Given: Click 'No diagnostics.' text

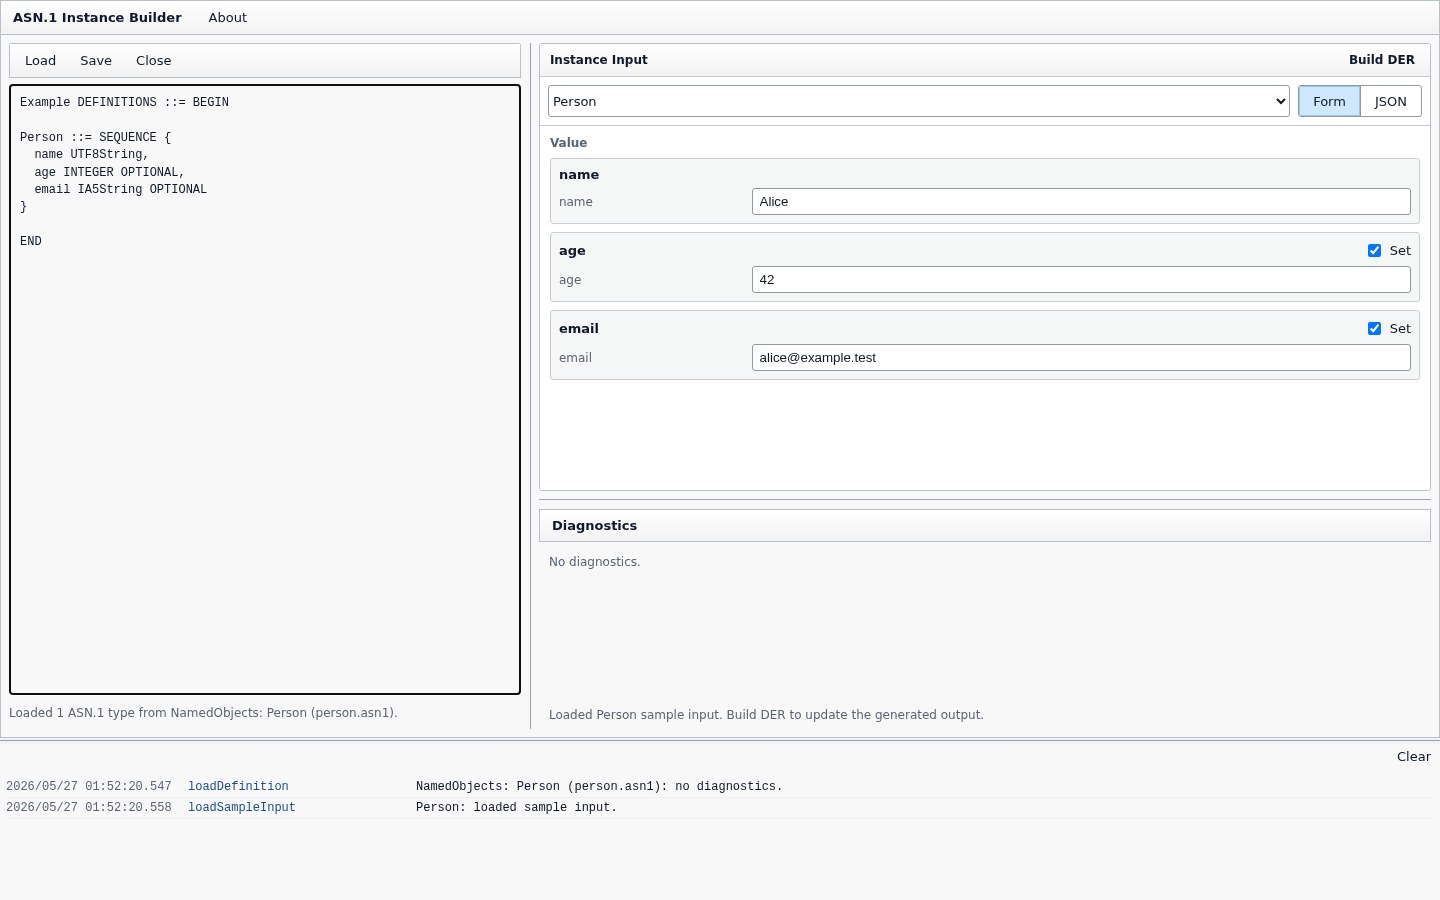Looking at the screenshot, I should point(594,562).
